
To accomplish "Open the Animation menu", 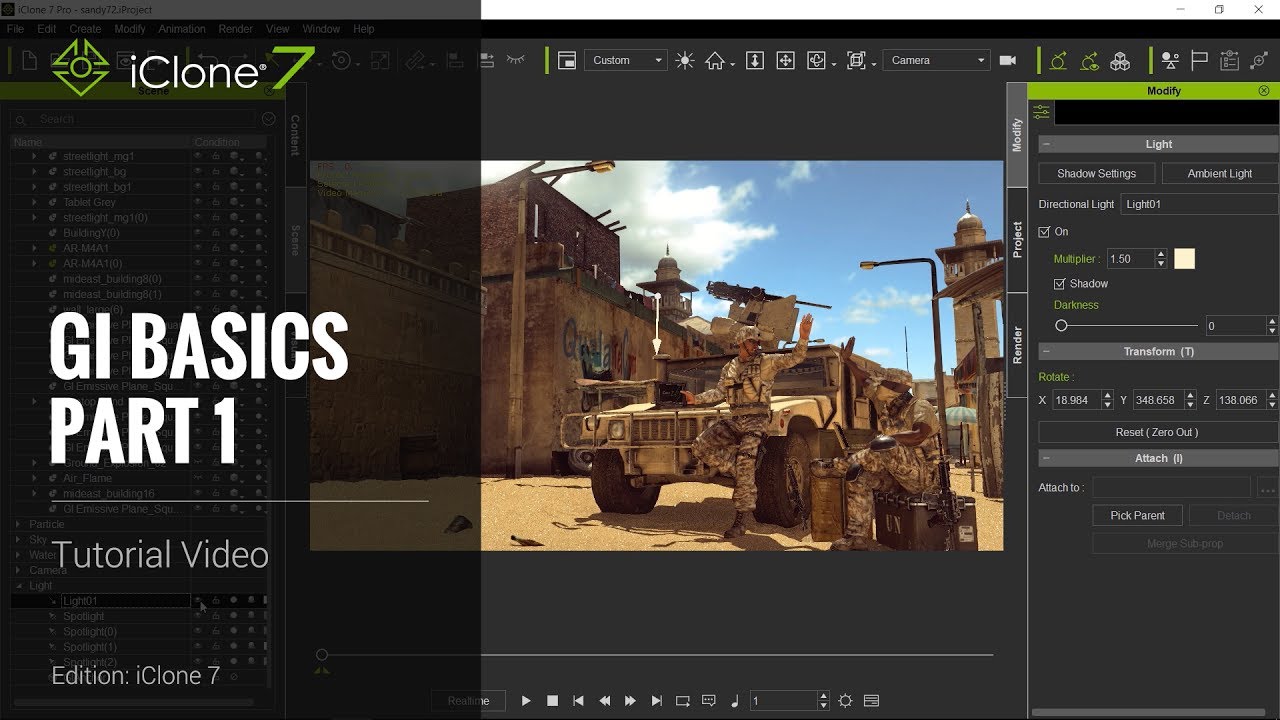I will point(182,29).
